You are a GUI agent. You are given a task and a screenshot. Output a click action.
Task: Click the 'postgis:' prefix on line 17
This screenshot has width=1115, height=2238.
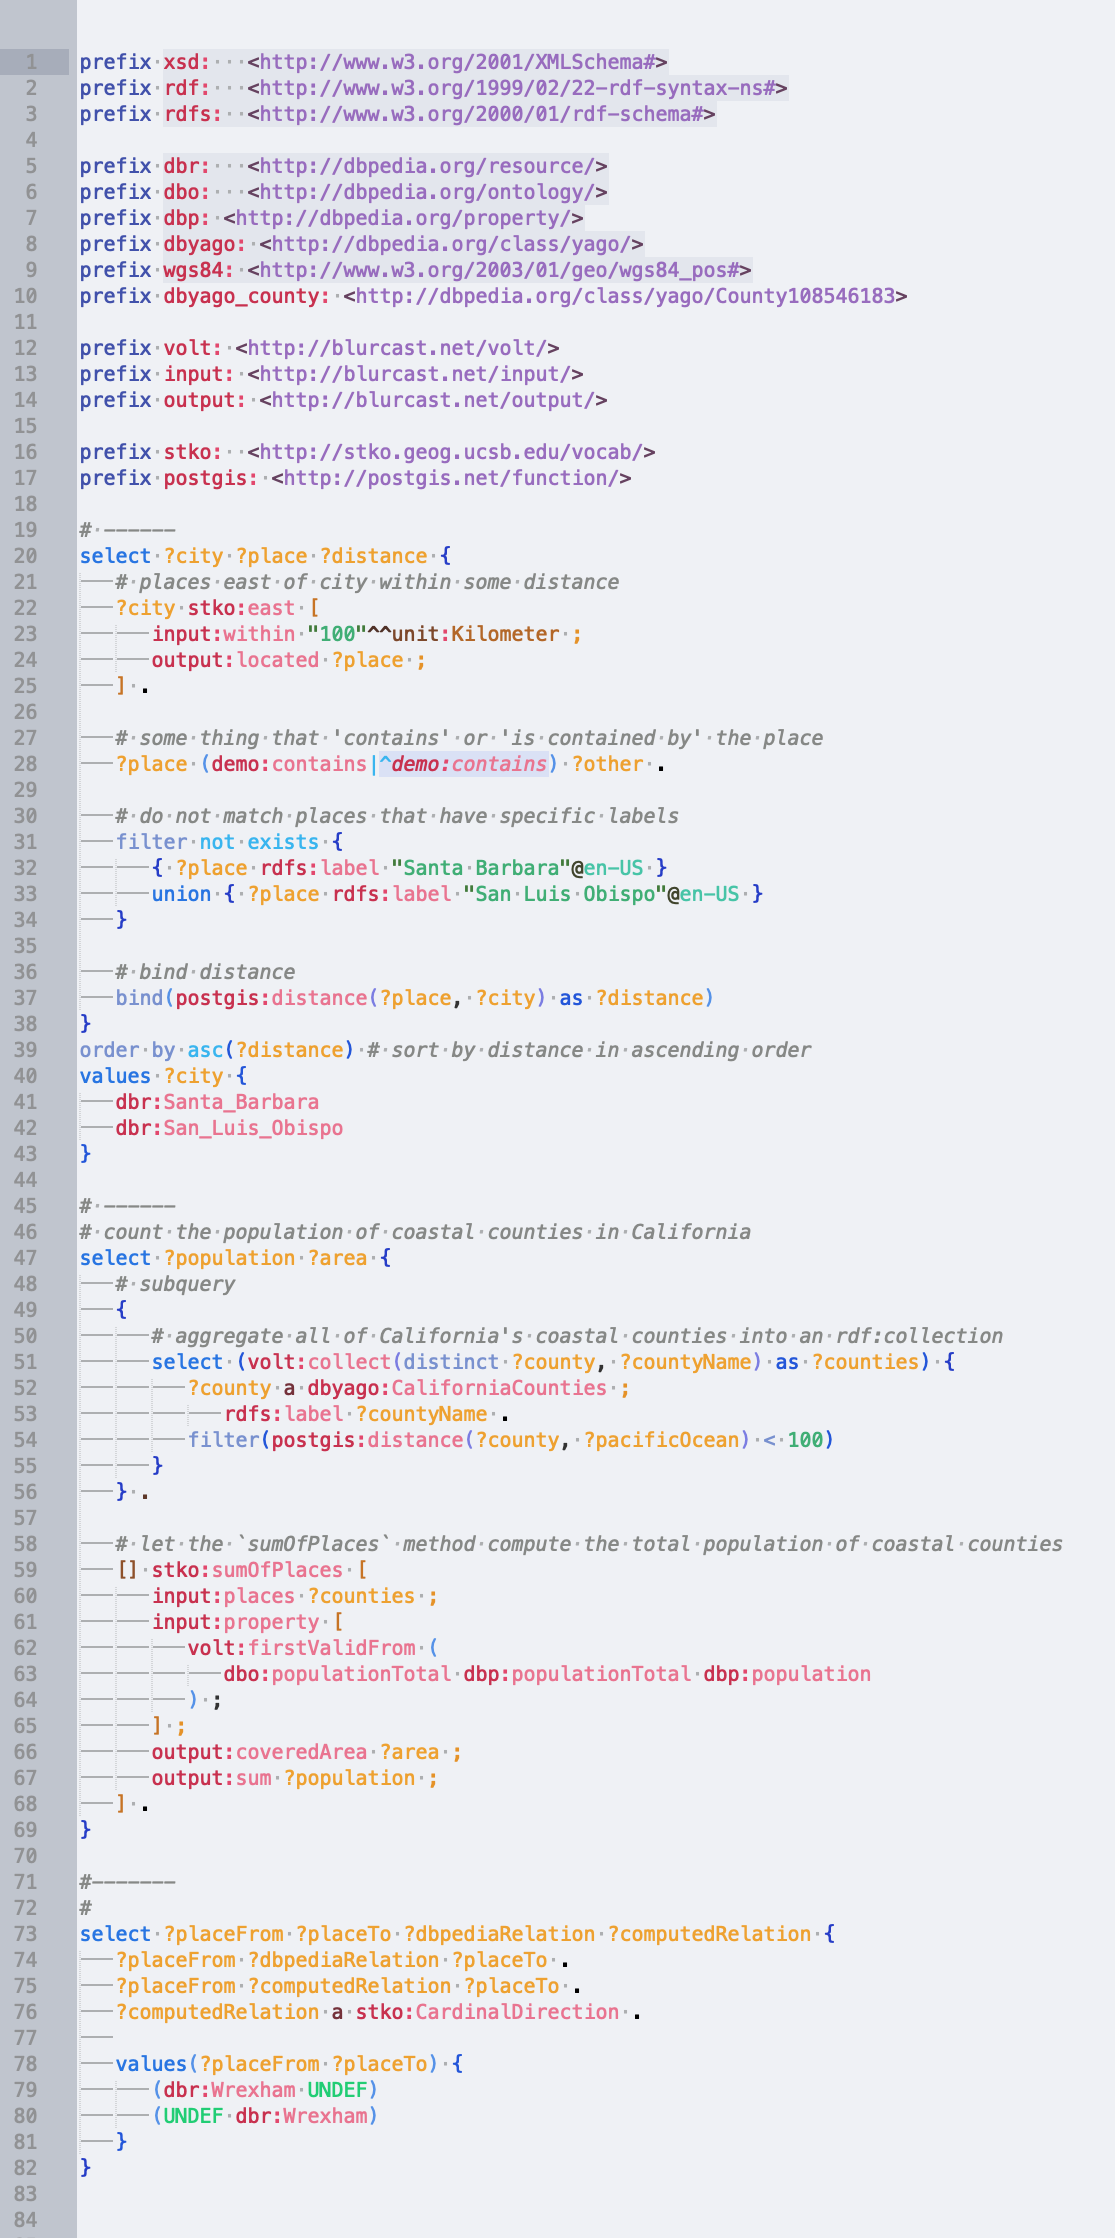pos(211,478)
